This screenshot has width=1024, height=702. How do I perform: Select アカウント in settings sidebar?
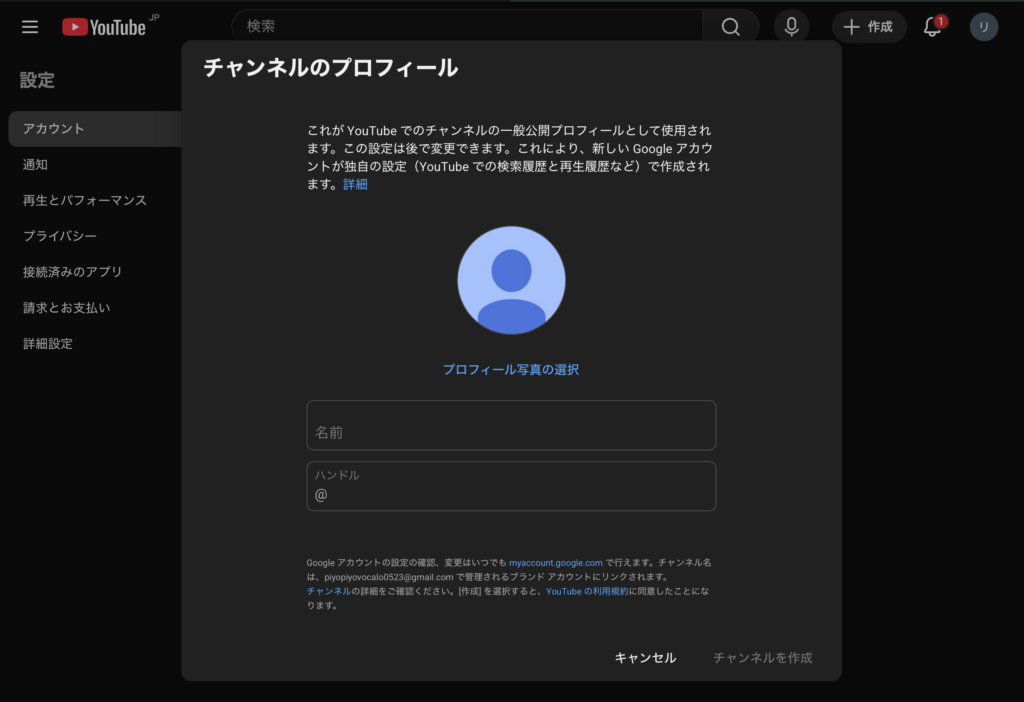(54, 129)
